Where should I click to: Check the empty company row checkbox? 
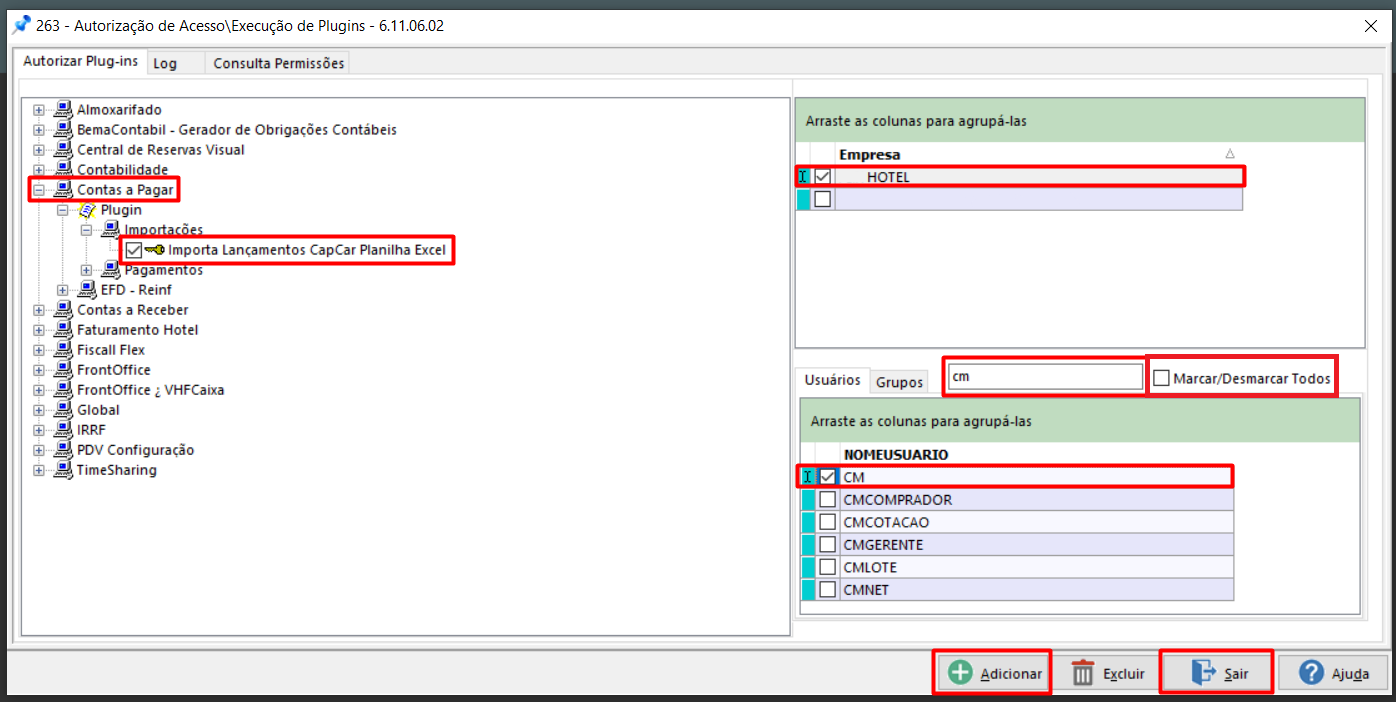point(823,199)
